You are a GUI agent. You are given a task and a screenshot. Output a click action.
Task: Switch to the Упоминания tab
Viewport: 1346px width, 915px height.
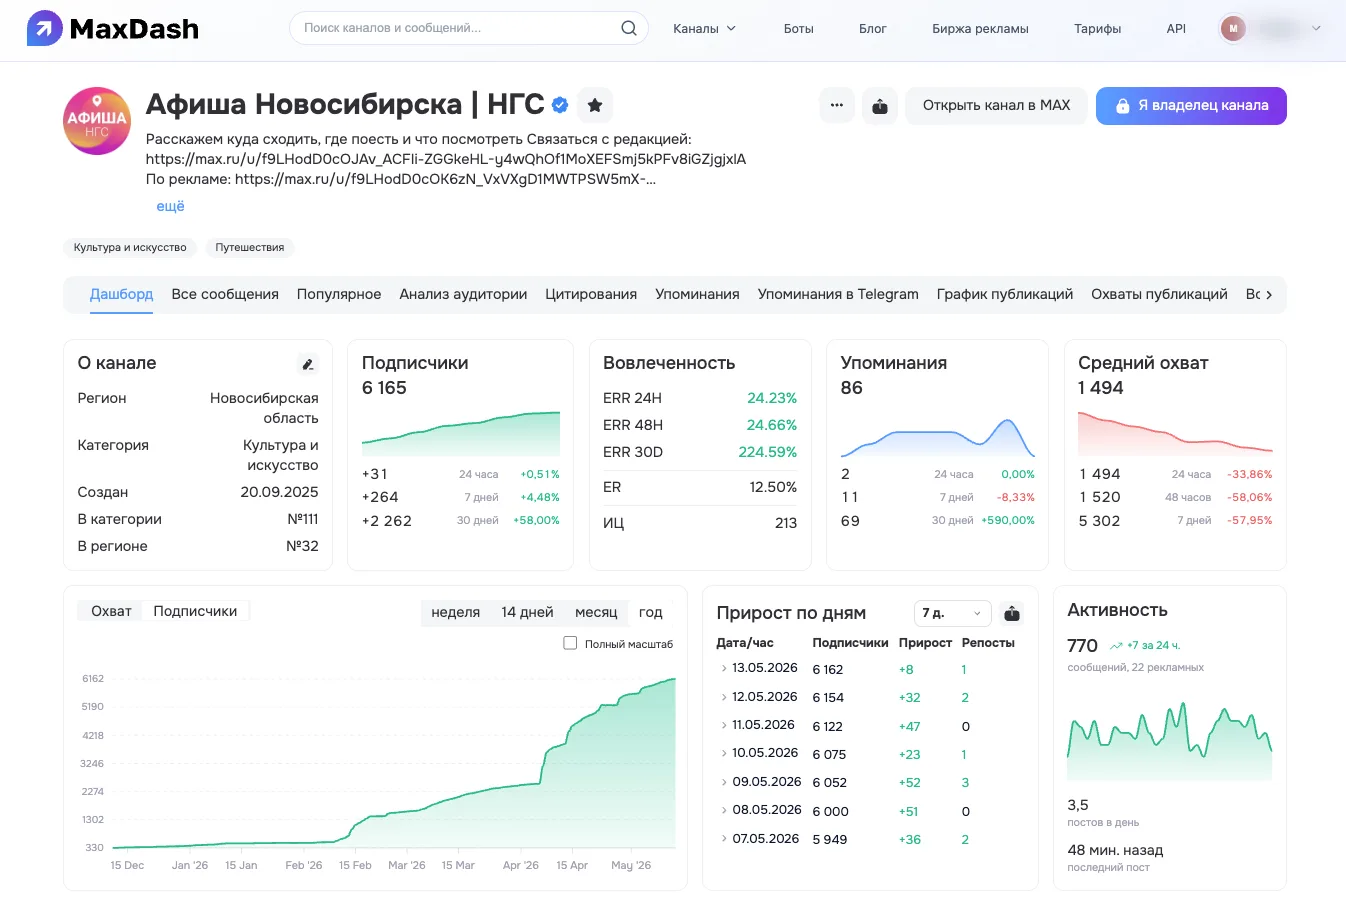(x=697, y=294)
